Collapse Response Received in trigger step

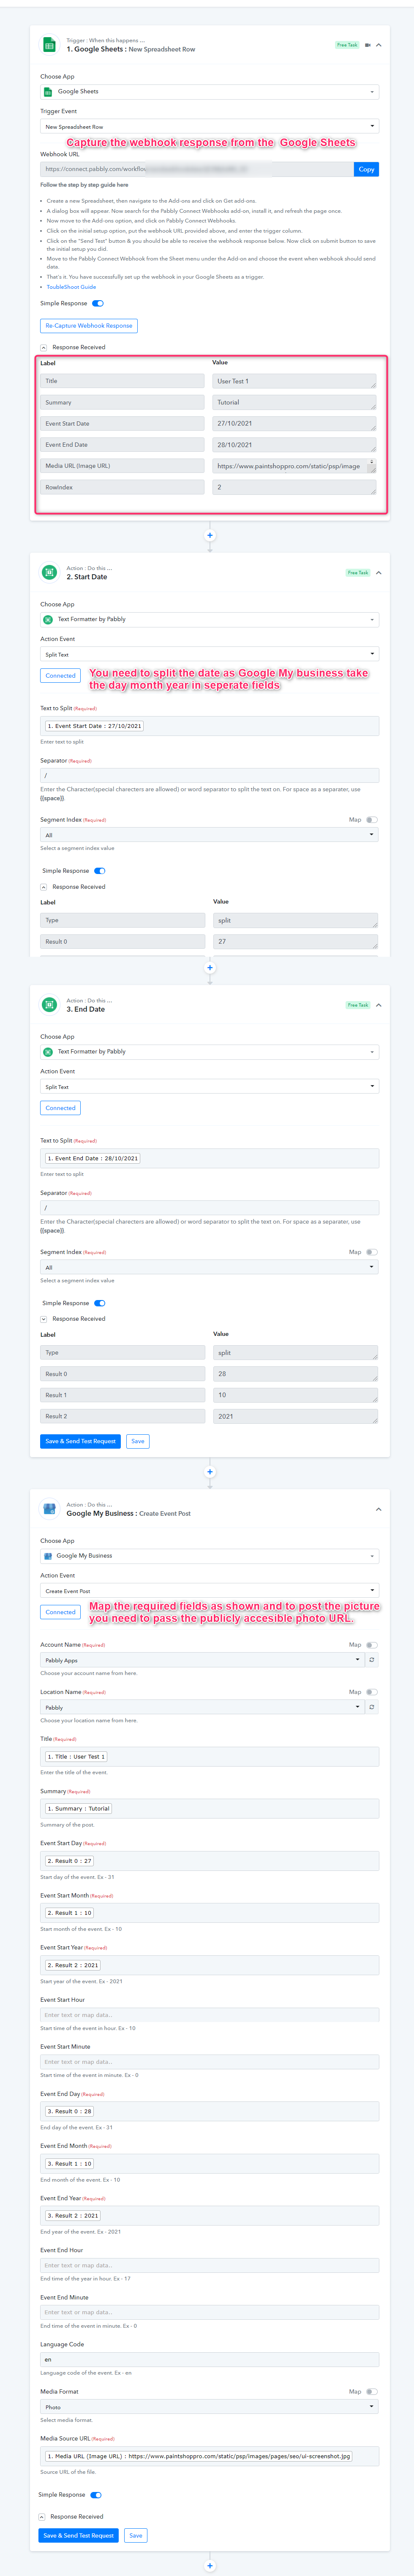[x=44, y=347]
